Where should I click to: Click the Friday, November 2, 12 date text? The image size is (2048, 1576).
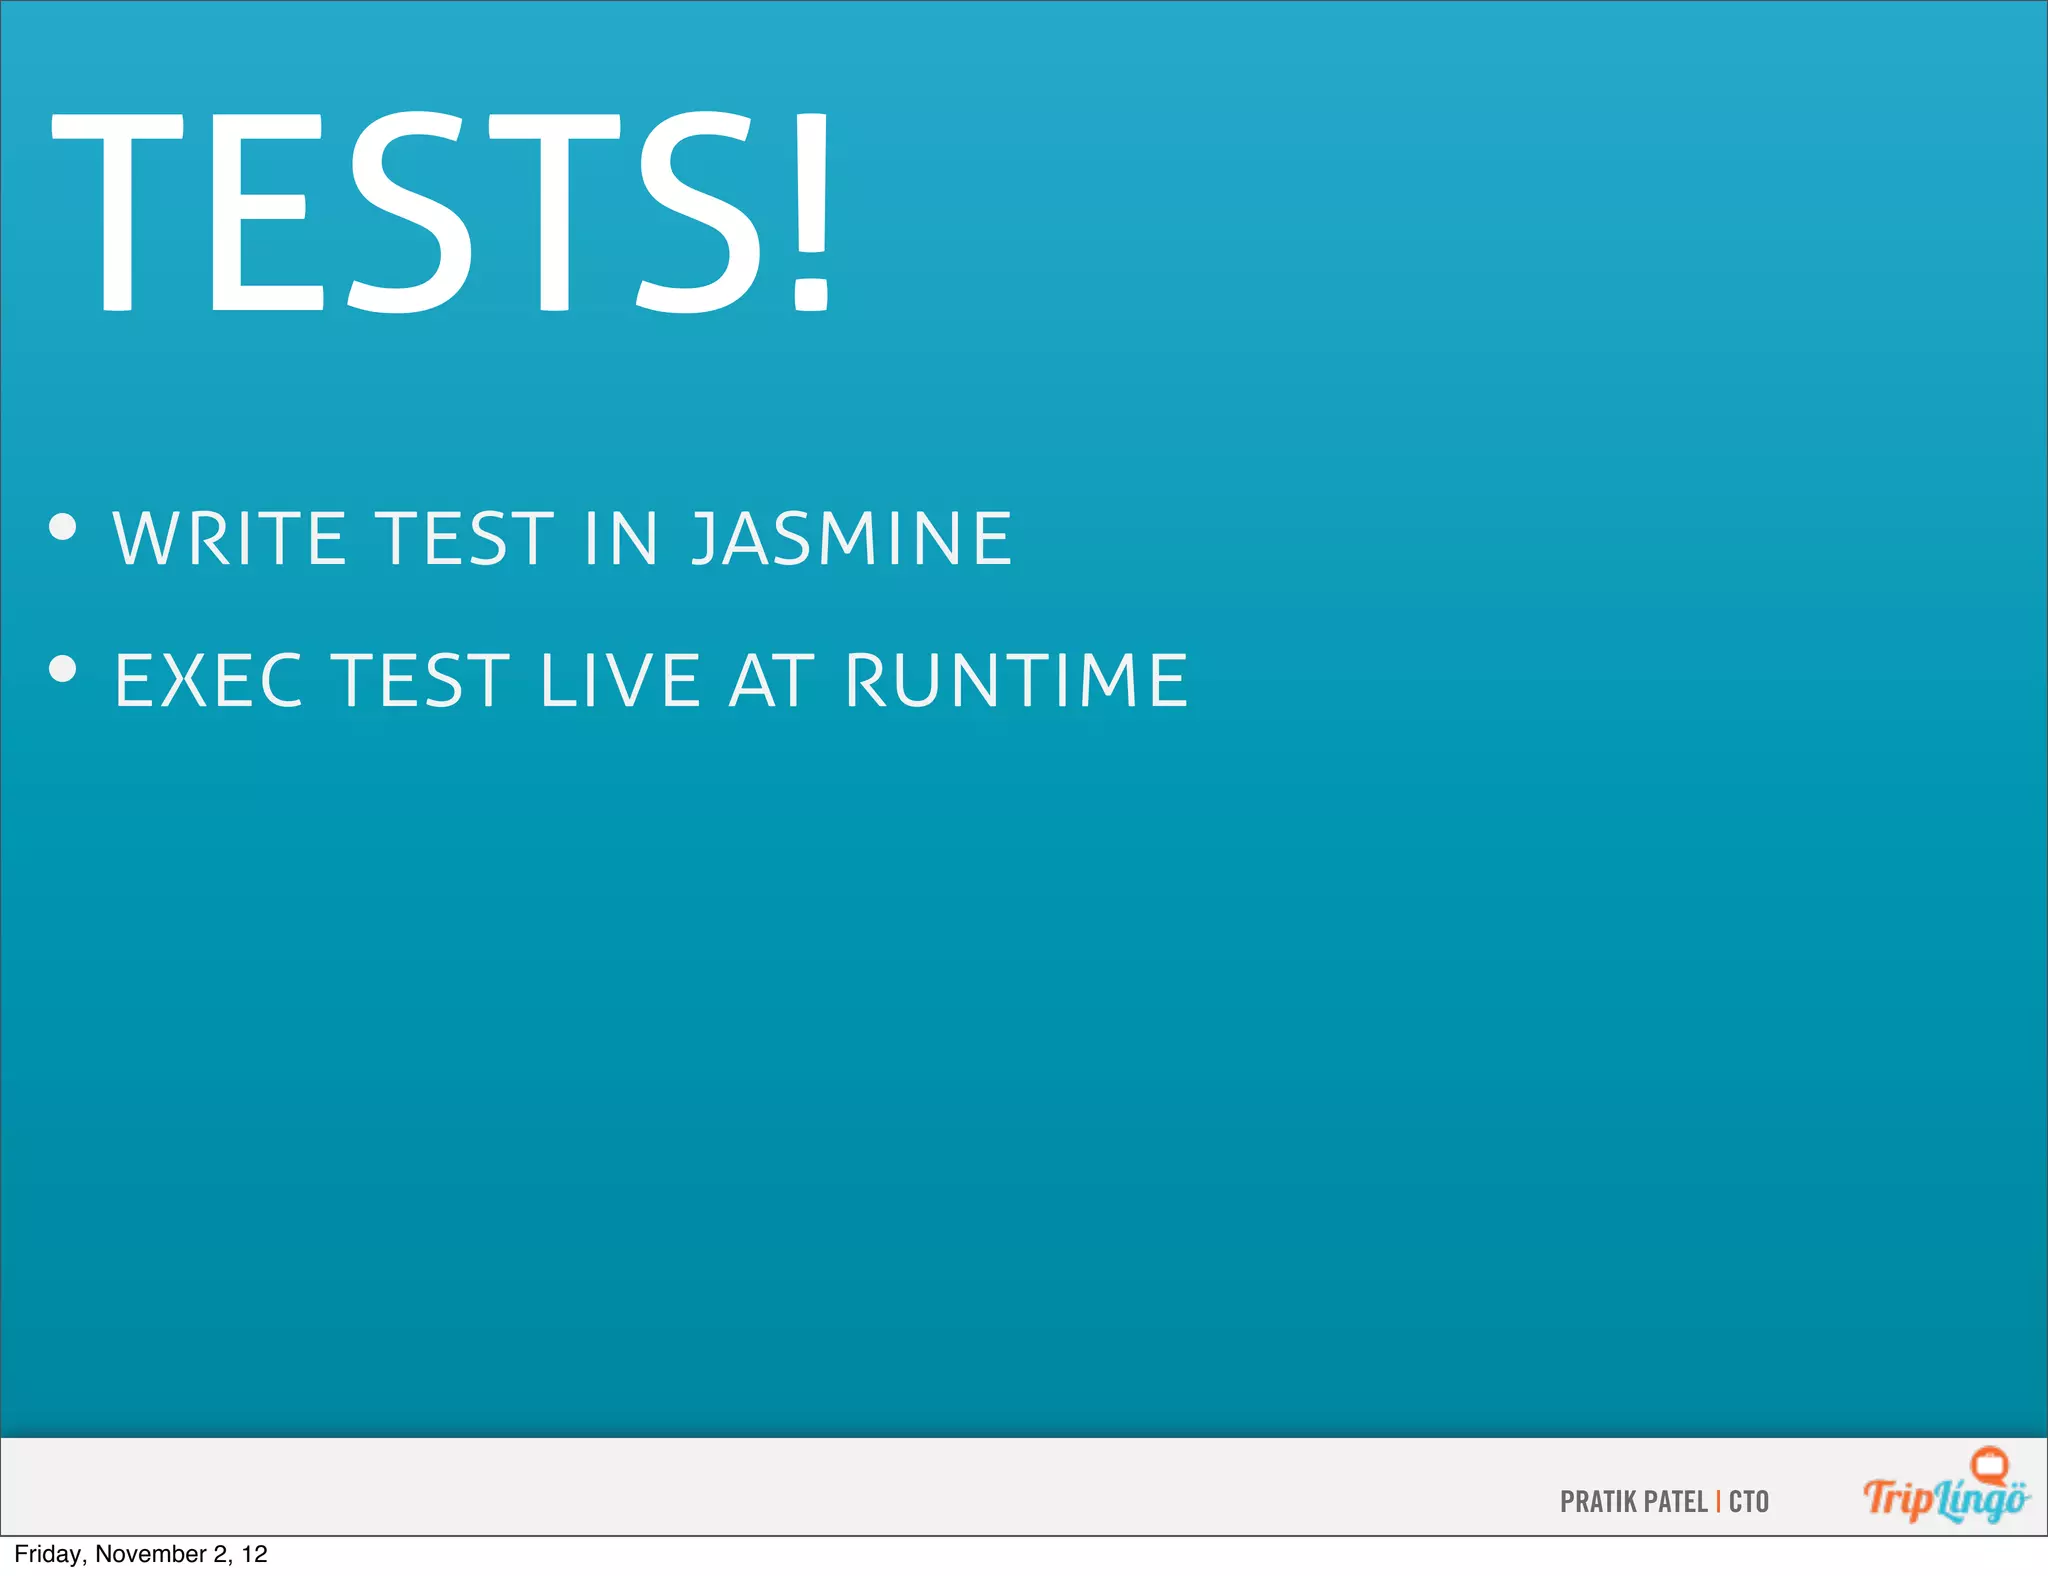(141, 1554)
